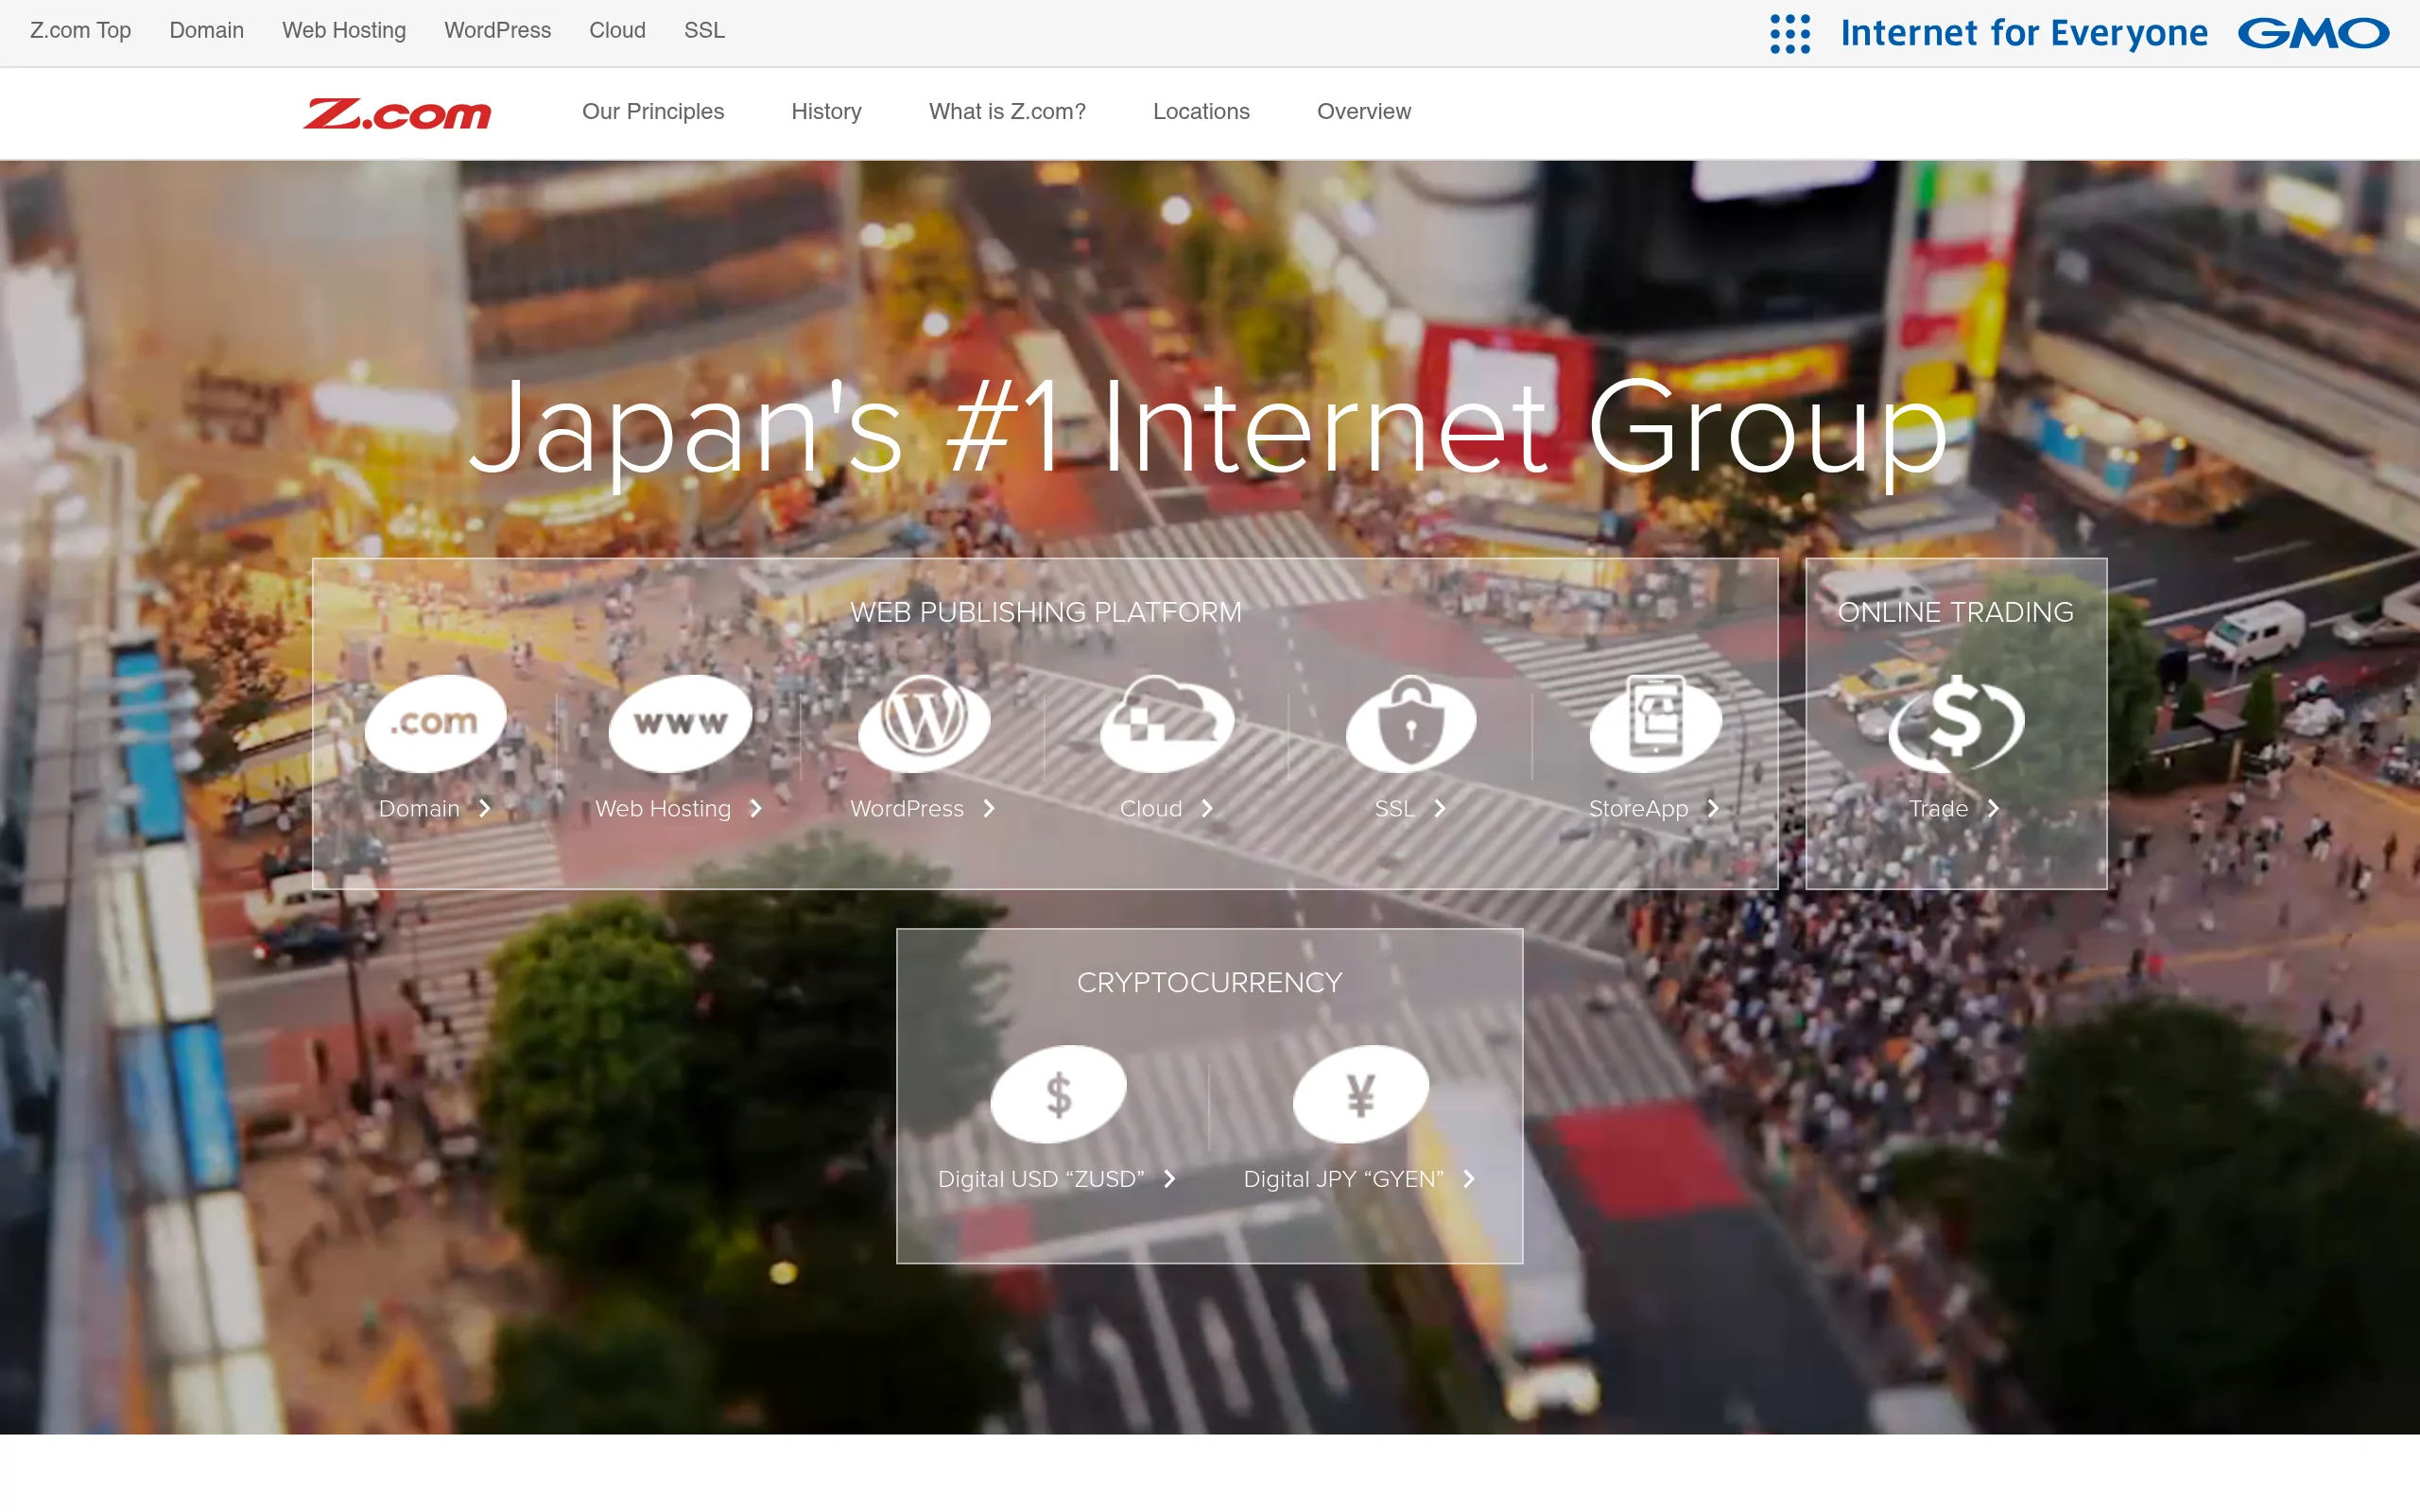
Task: Click the Web Hosting text link in platform box
Action: coord(663,808)
